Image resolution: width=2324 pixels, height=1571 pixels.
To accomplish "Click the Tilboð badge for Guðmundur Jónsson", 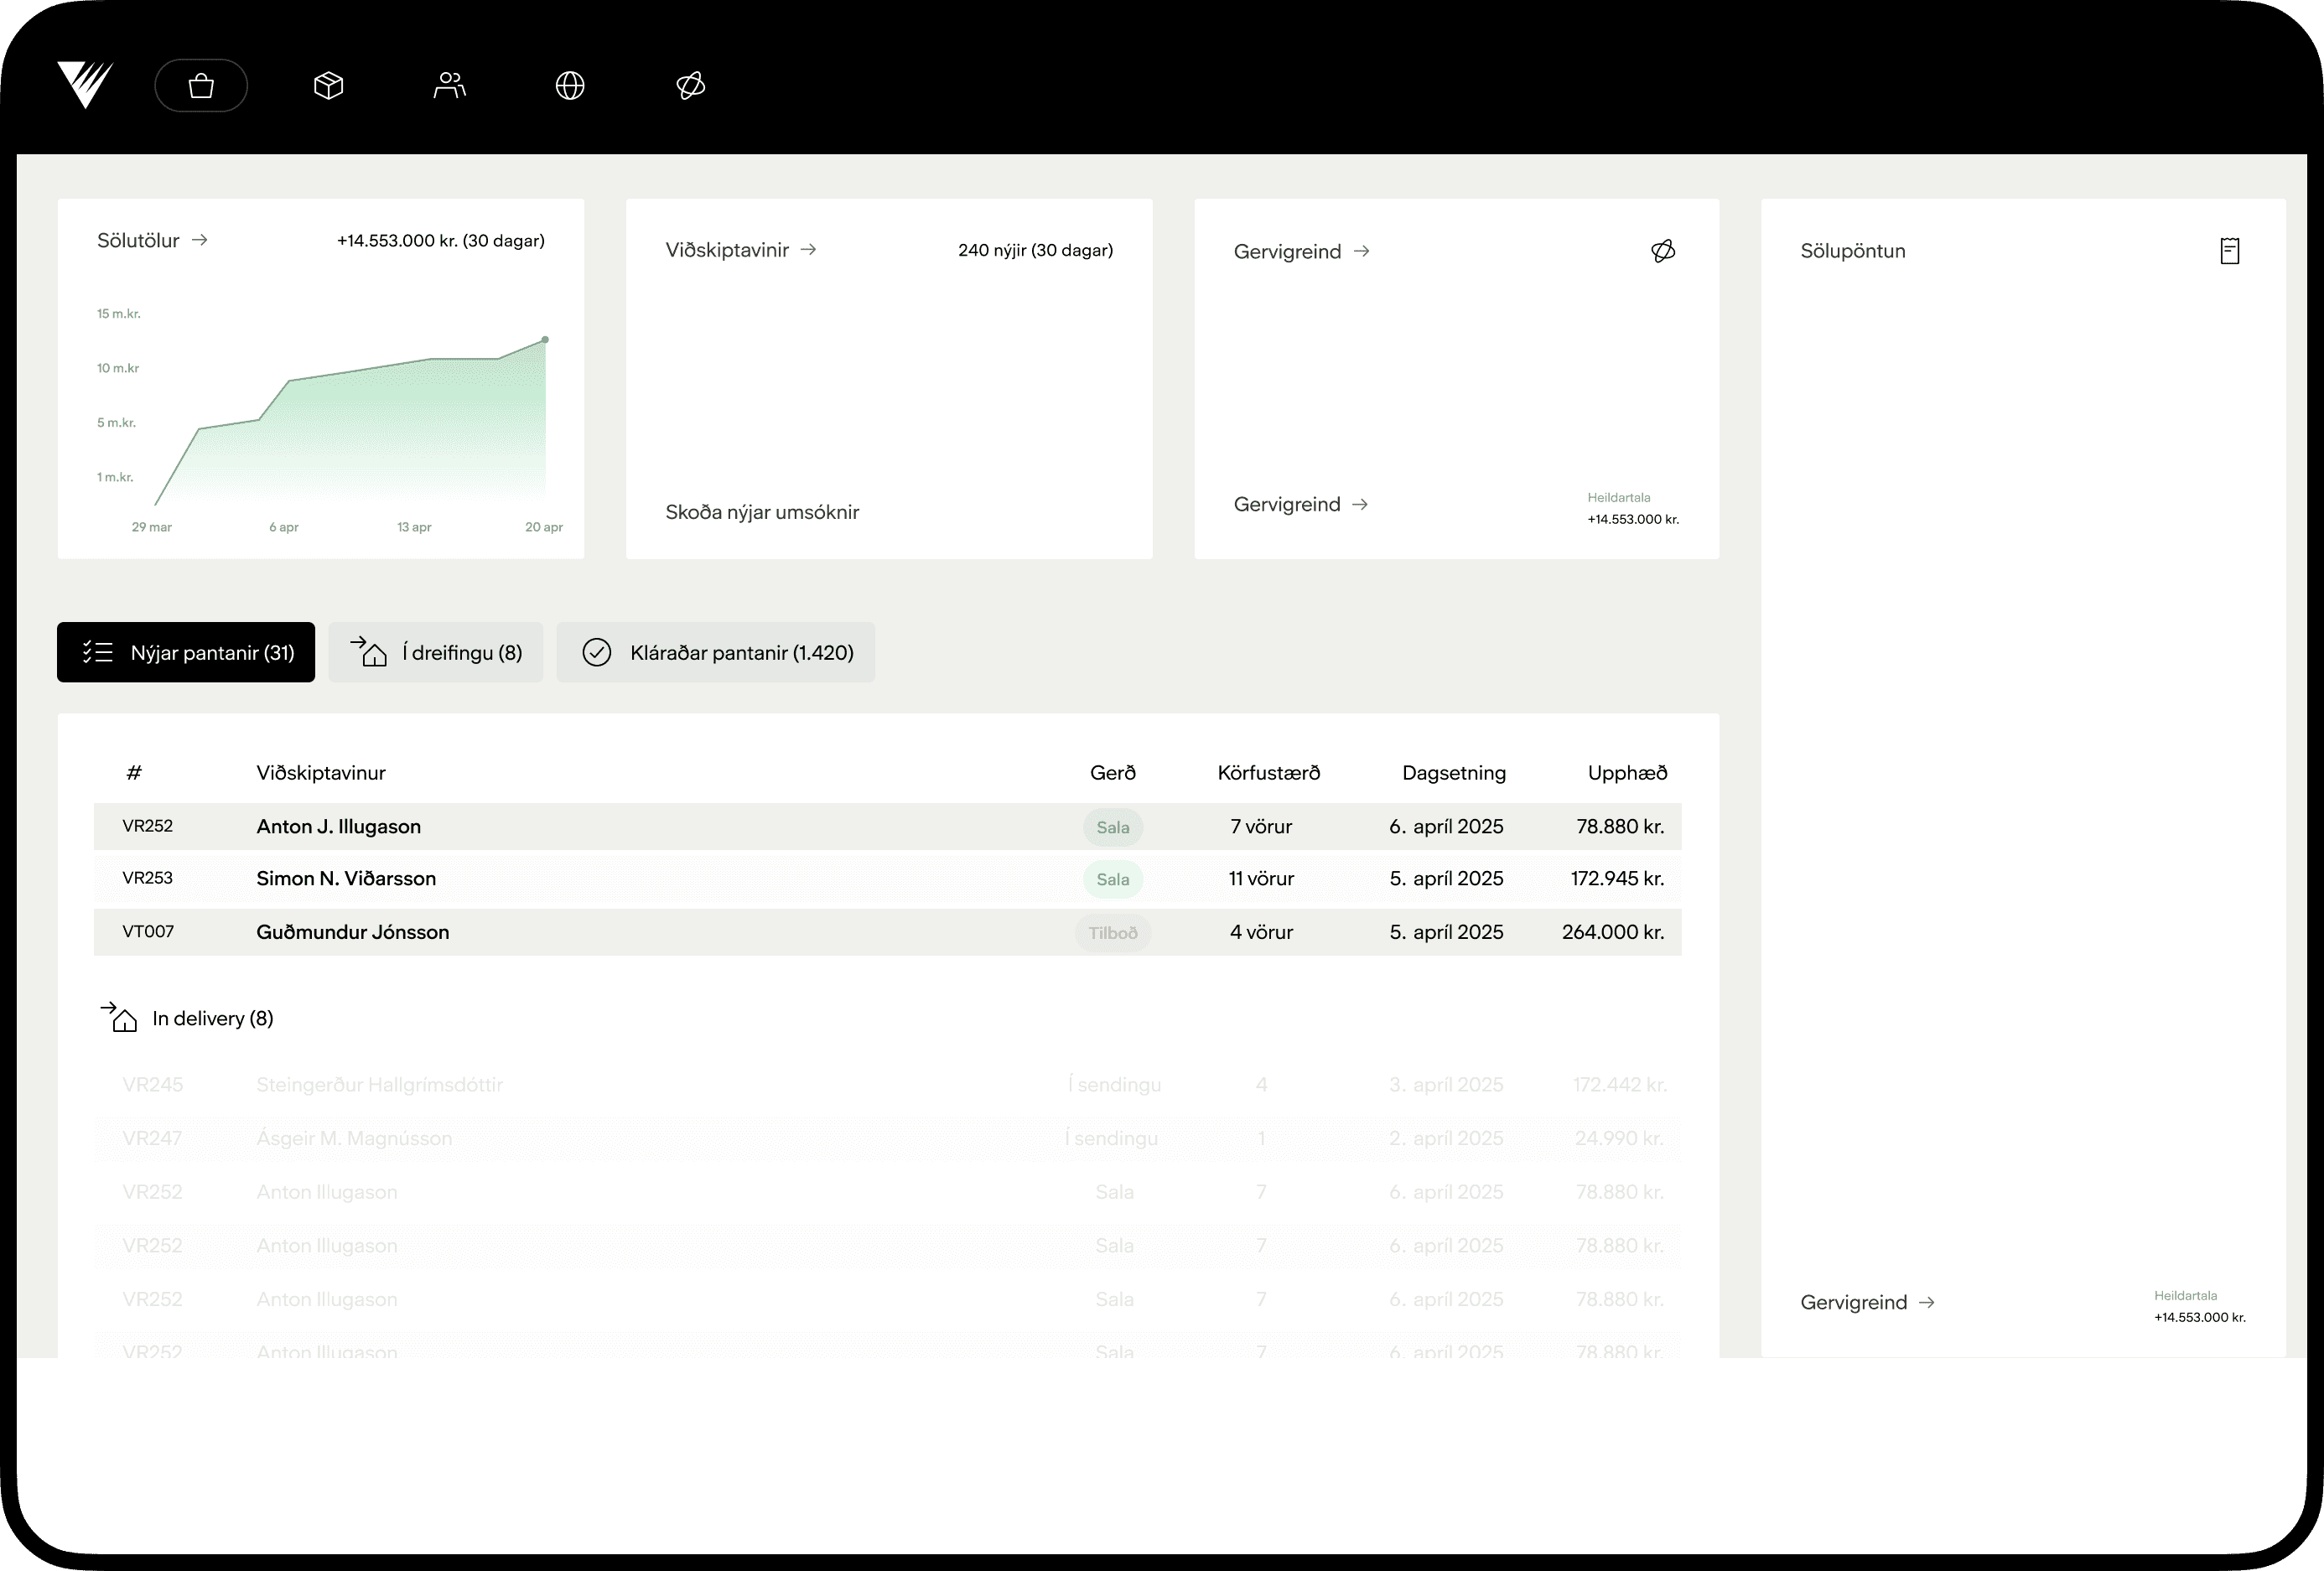I will tap(1112, 933).
